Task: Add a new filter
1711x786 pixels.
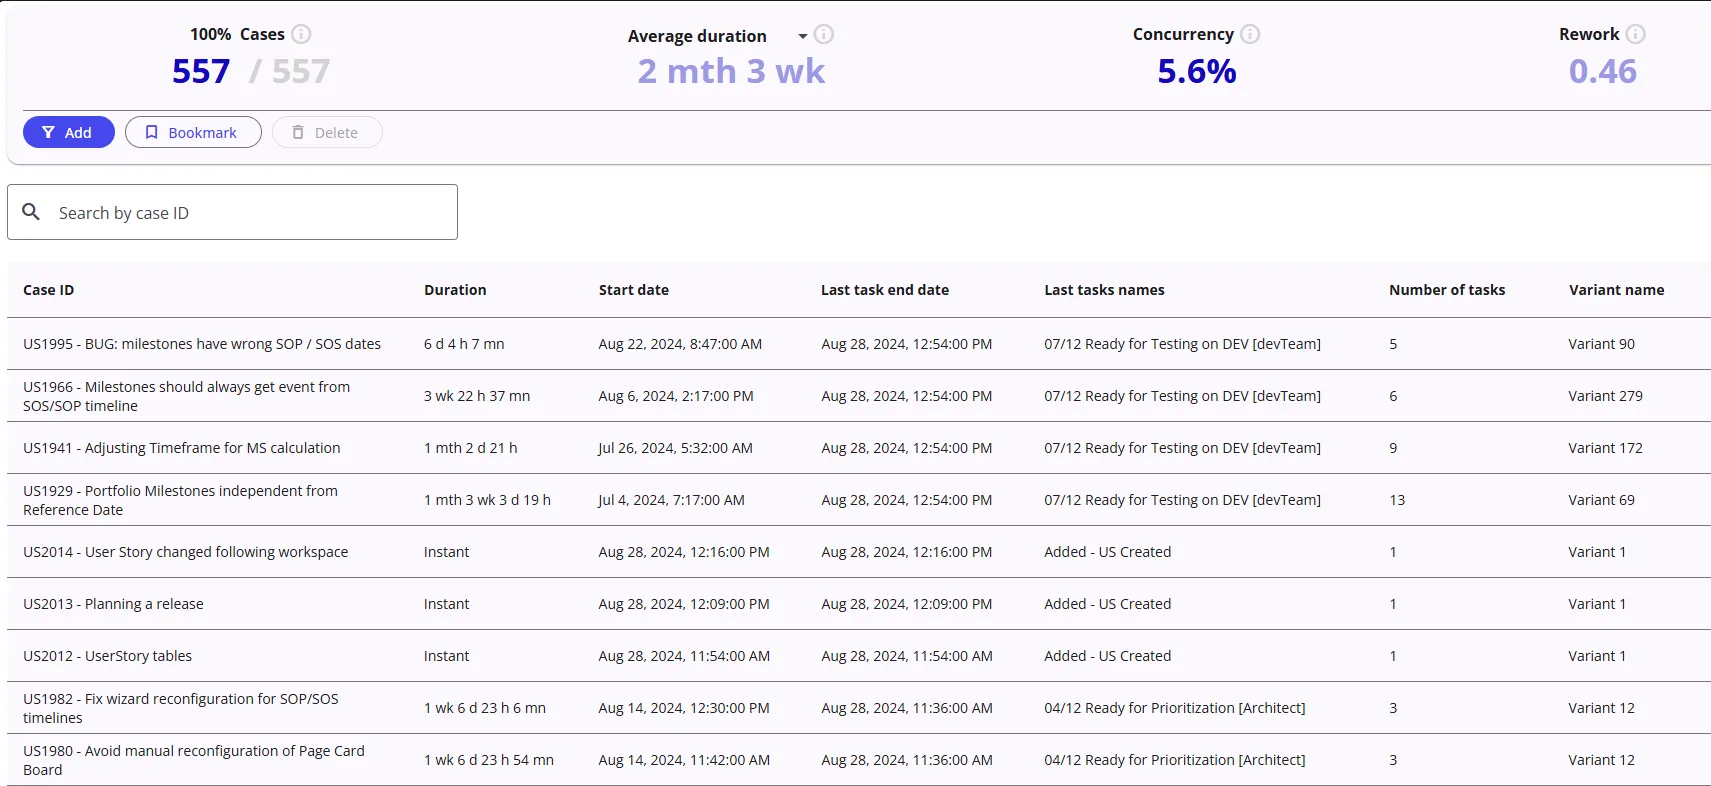Action: tap(68, 132)
